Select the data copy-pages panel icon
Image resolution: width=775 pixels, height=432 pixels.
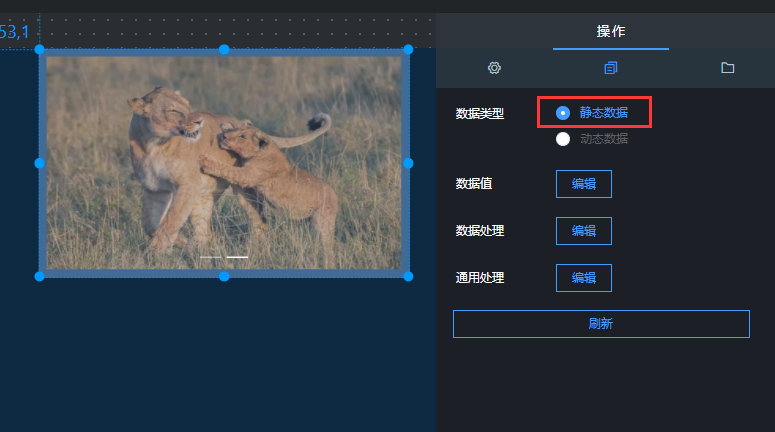[x=611, y=68]
